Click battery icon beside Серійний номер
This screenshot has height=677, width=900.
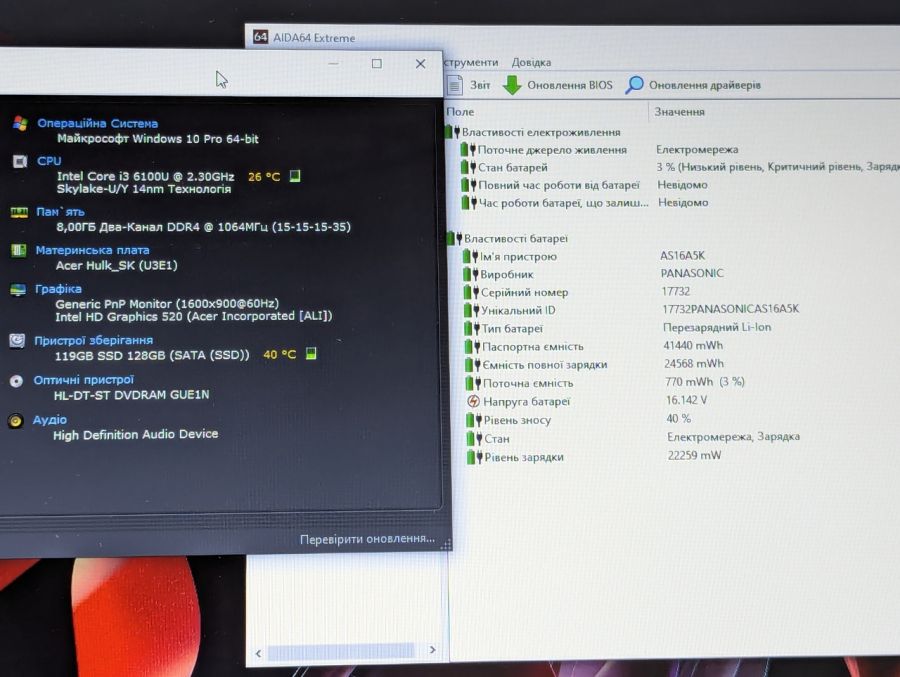(x=472, y=292)
